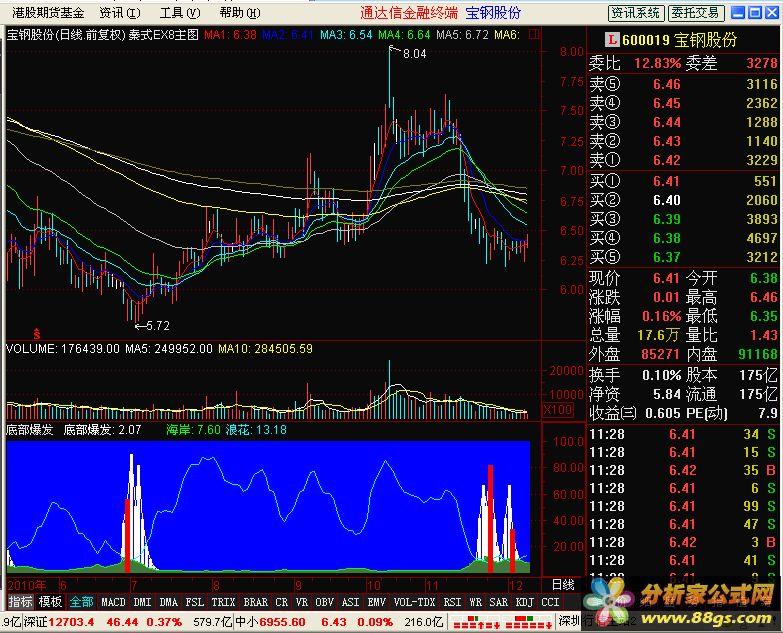Click the 8.04 high-price marker

pos(414,54)
